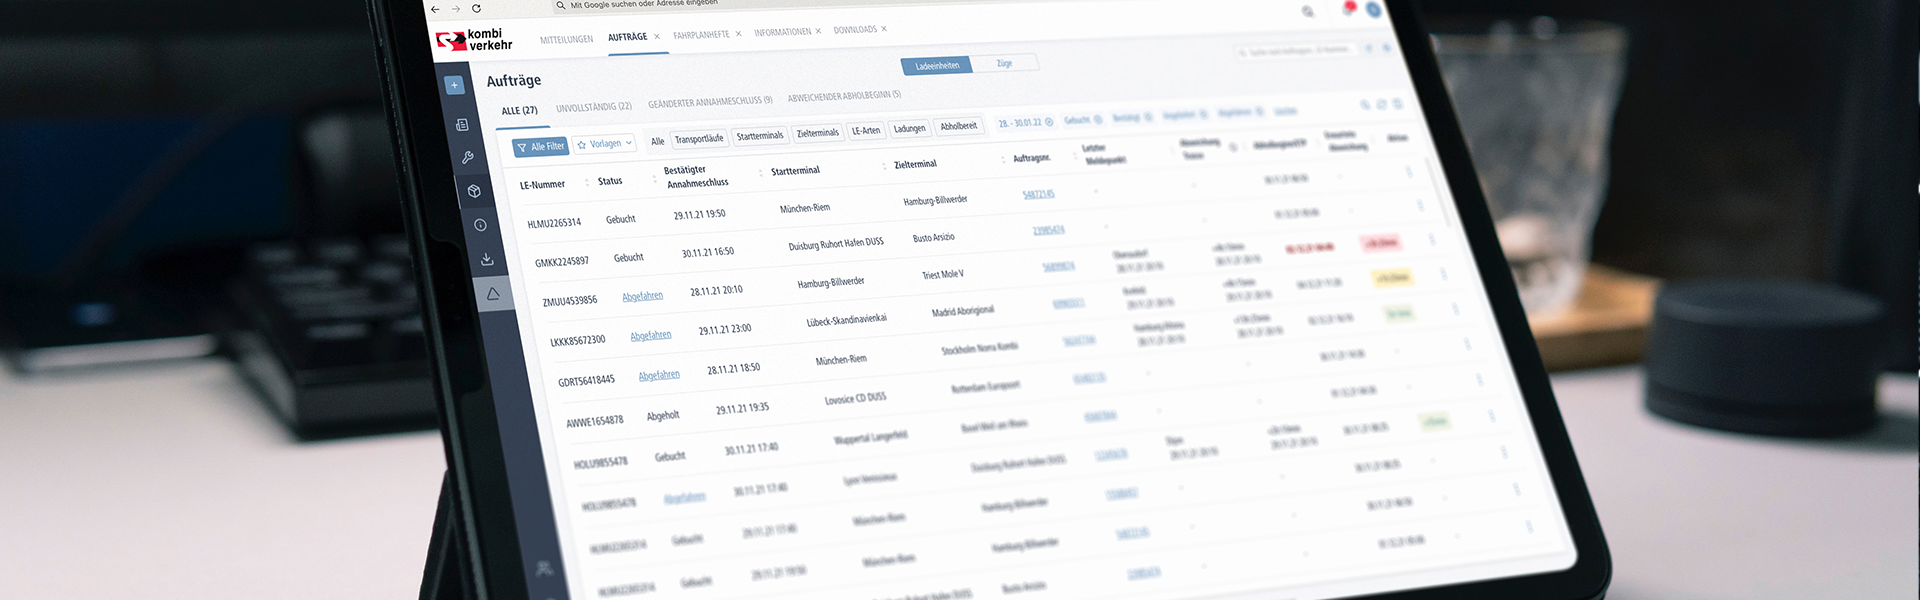Show the Alle (27) orders tab

point(519,110)
